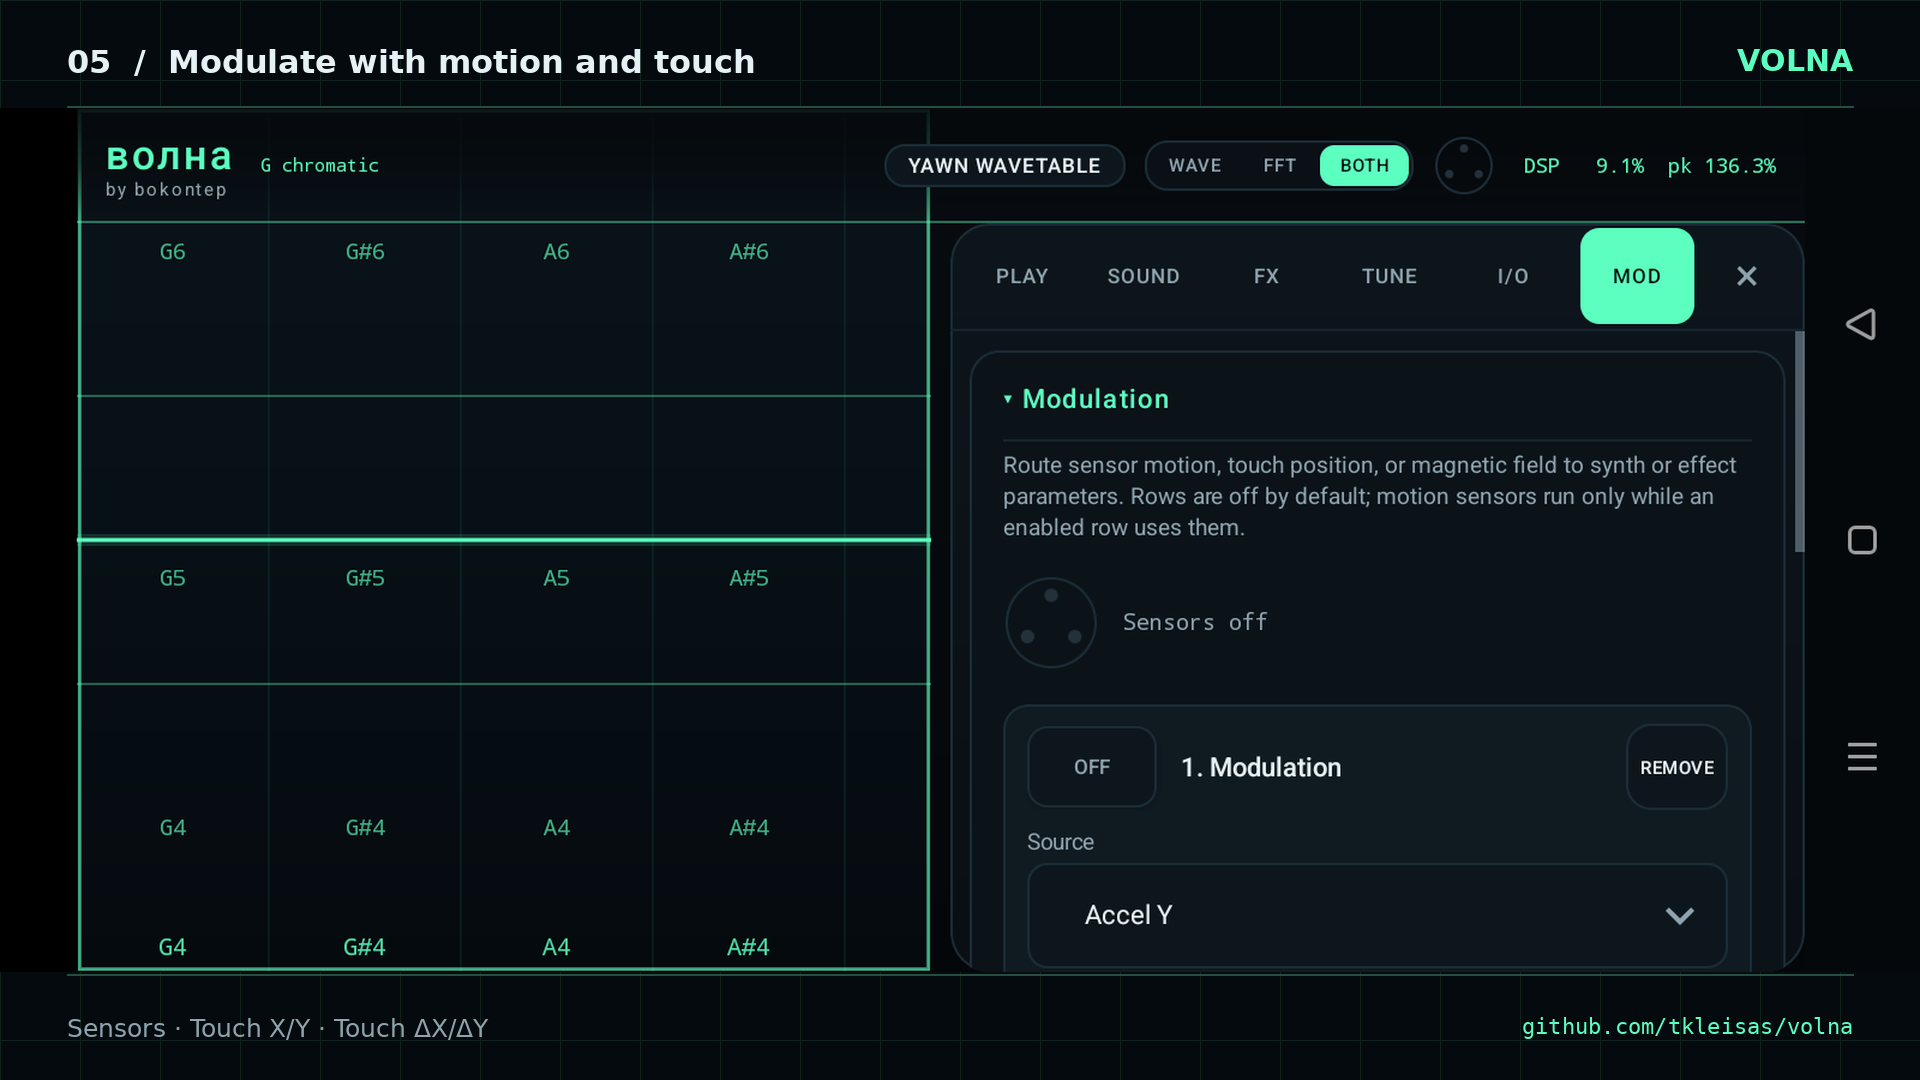This screenshot has width=1920, height=1080.
Task: Tap the Android back triangle button
Action: point(1861,324)
